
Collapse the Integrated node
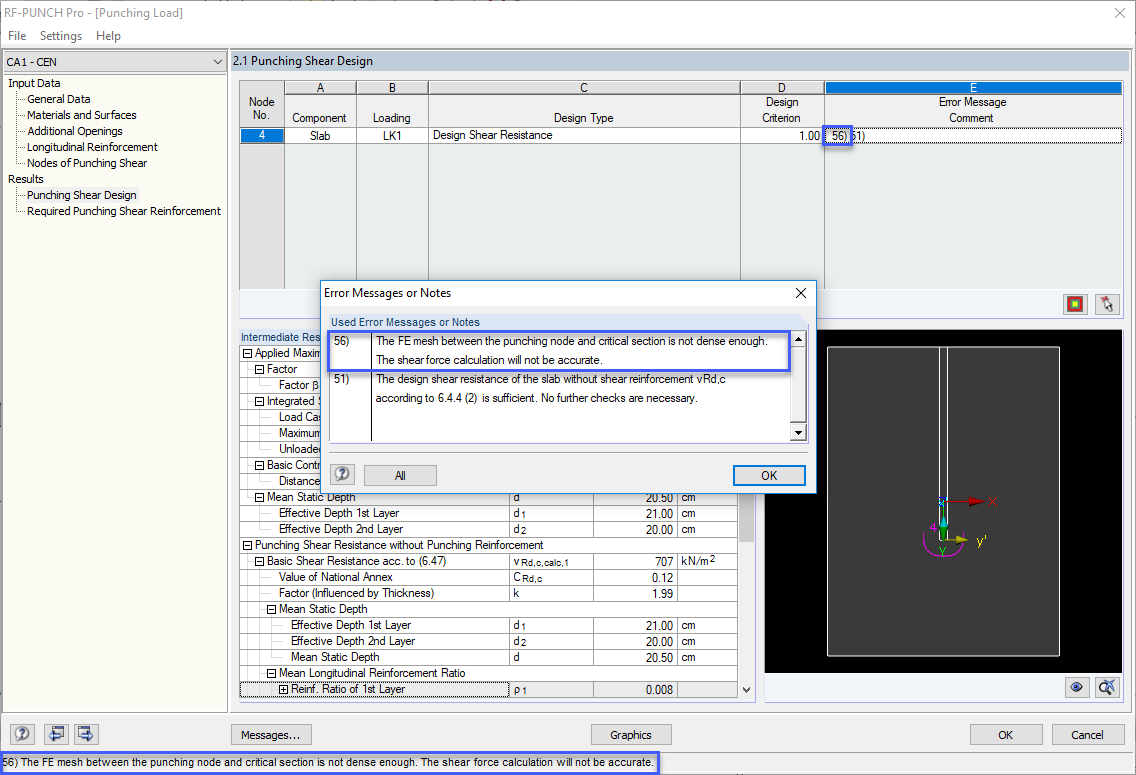[x=259, y=401]
